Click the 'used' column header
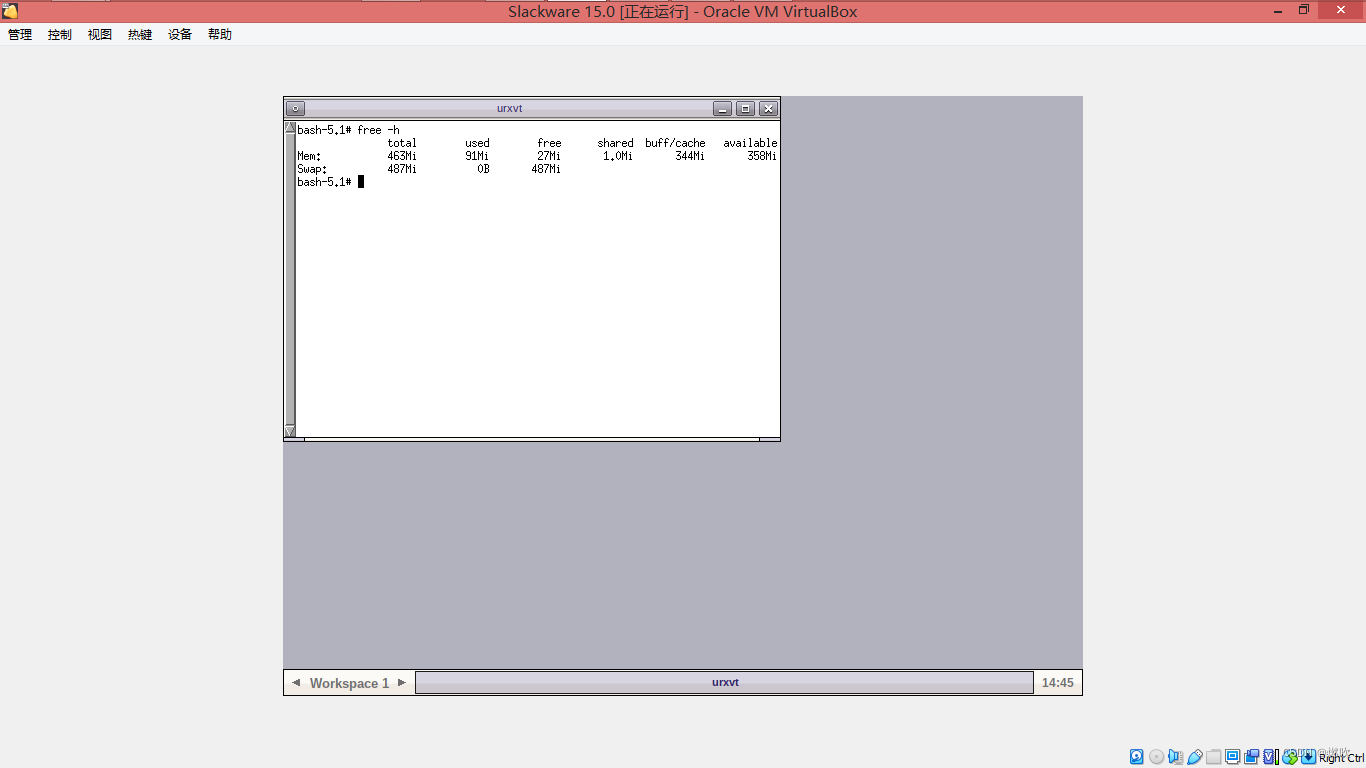 click(477, 143)
